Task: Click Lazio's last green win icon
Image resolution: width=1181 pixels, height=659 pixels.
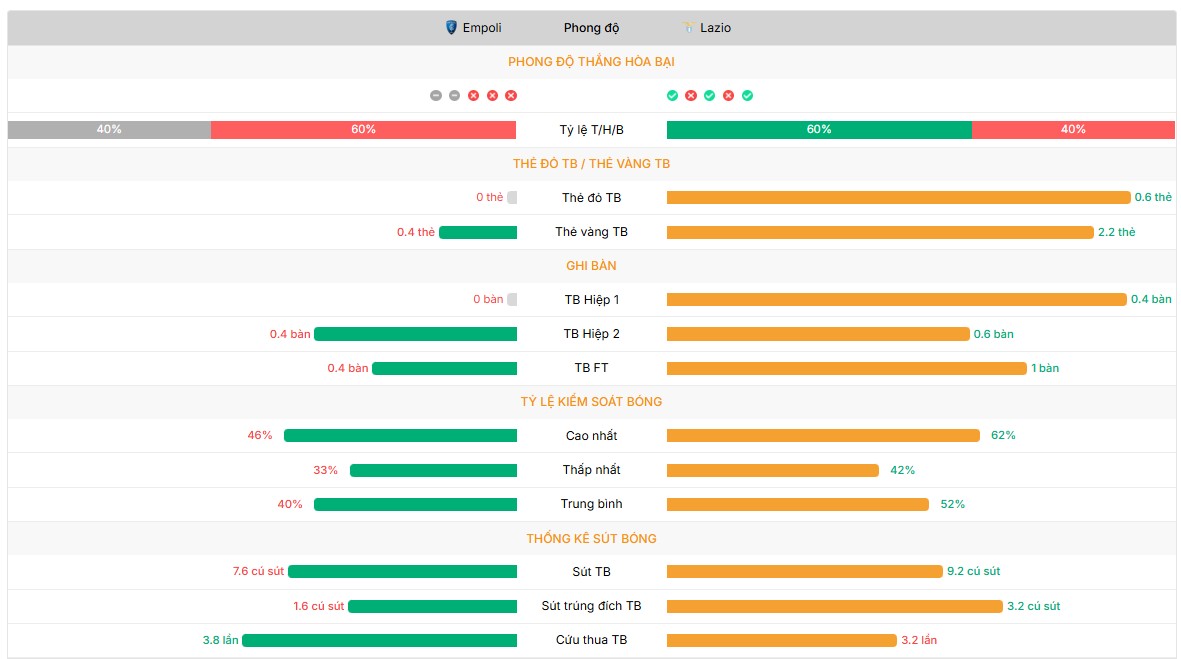Action: click(x=747, y=96)
